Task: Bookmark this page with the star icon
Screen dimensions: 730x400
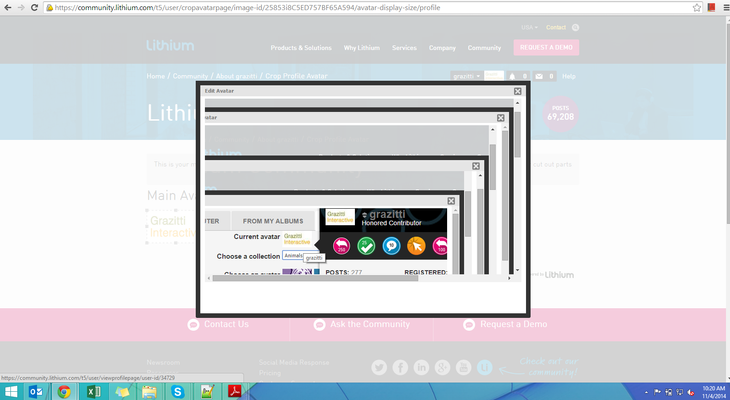Action: click(696, 7)
